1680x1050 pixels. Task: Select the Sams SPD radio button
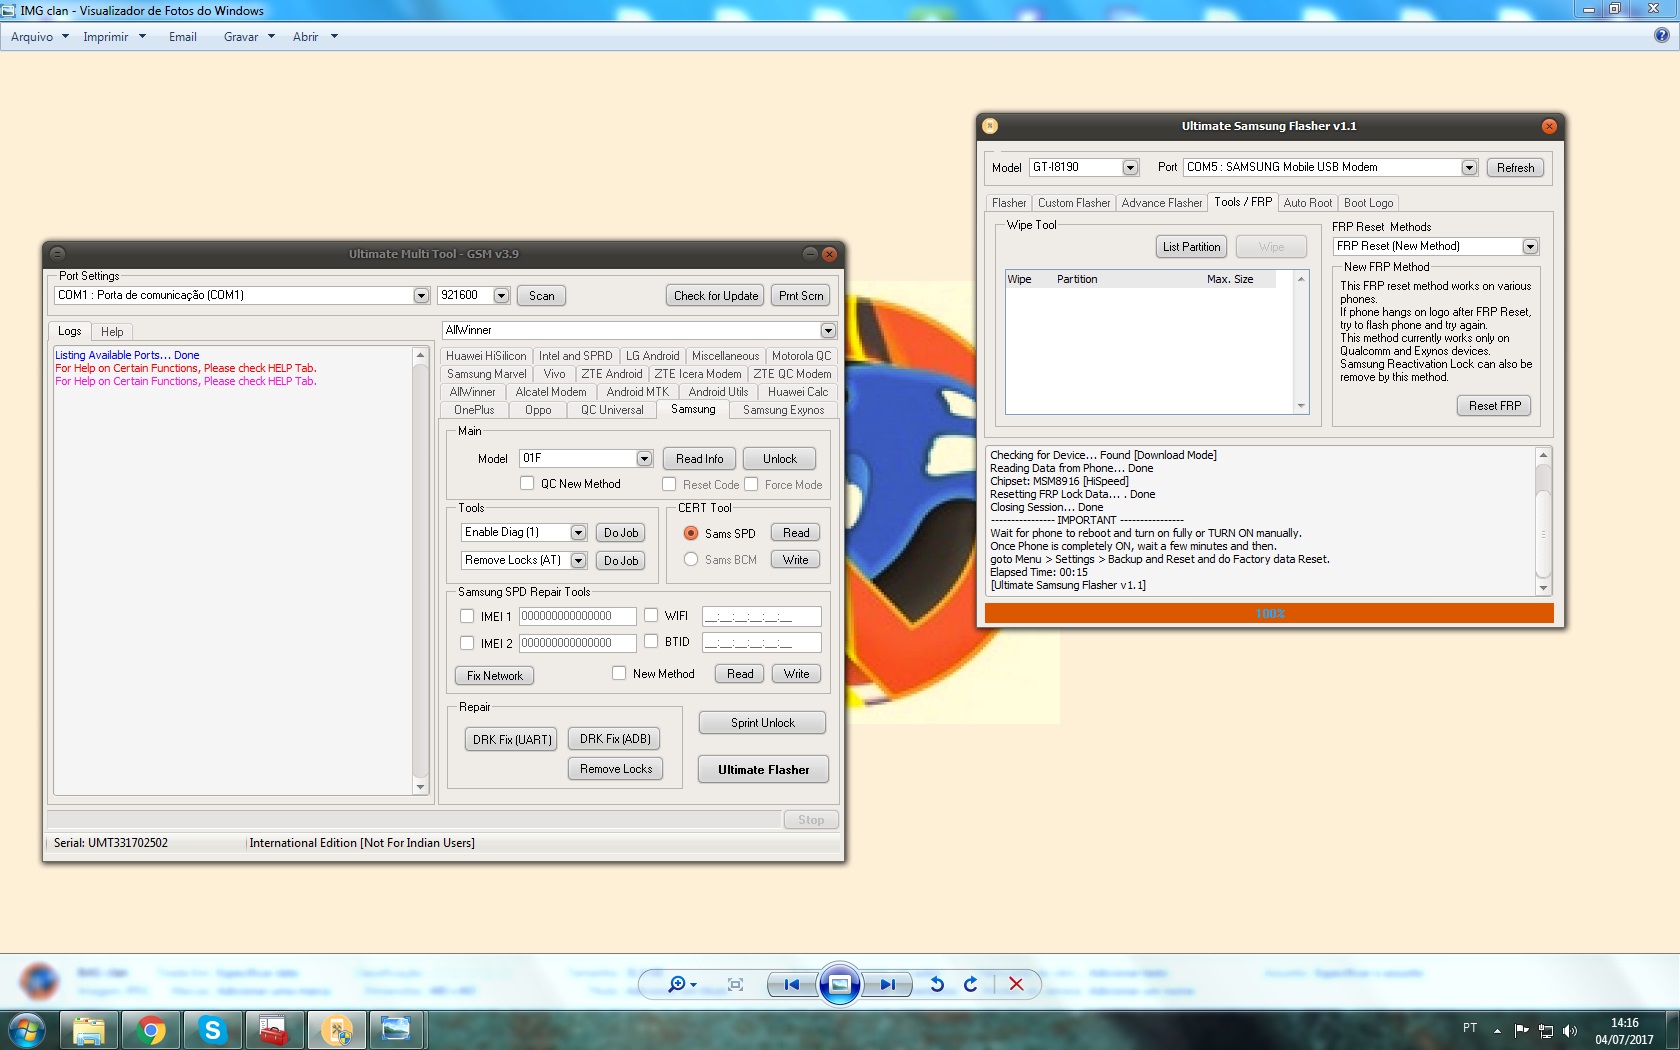click(691, 533)
